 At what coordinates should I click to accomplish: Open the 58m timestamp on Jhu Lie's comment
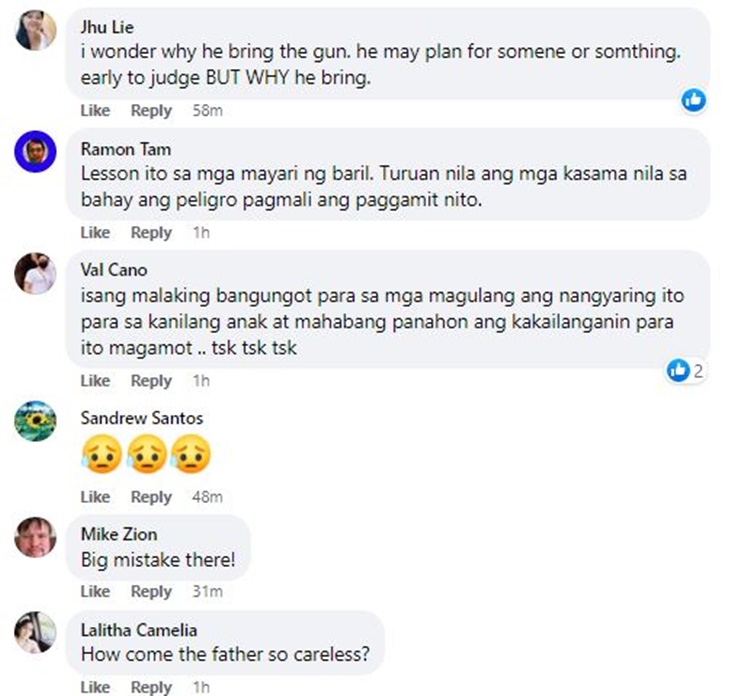(x=207, y=110)
